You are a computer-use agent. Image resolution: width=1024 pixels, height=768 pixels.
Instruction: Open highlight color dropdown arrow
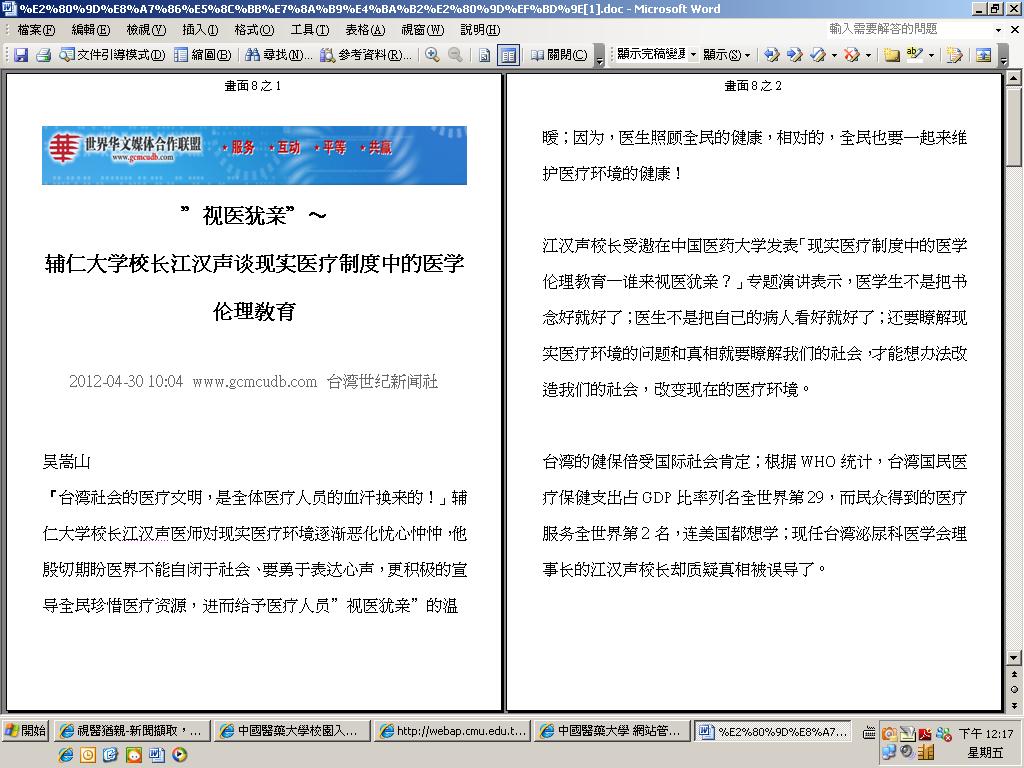point(931,55)
